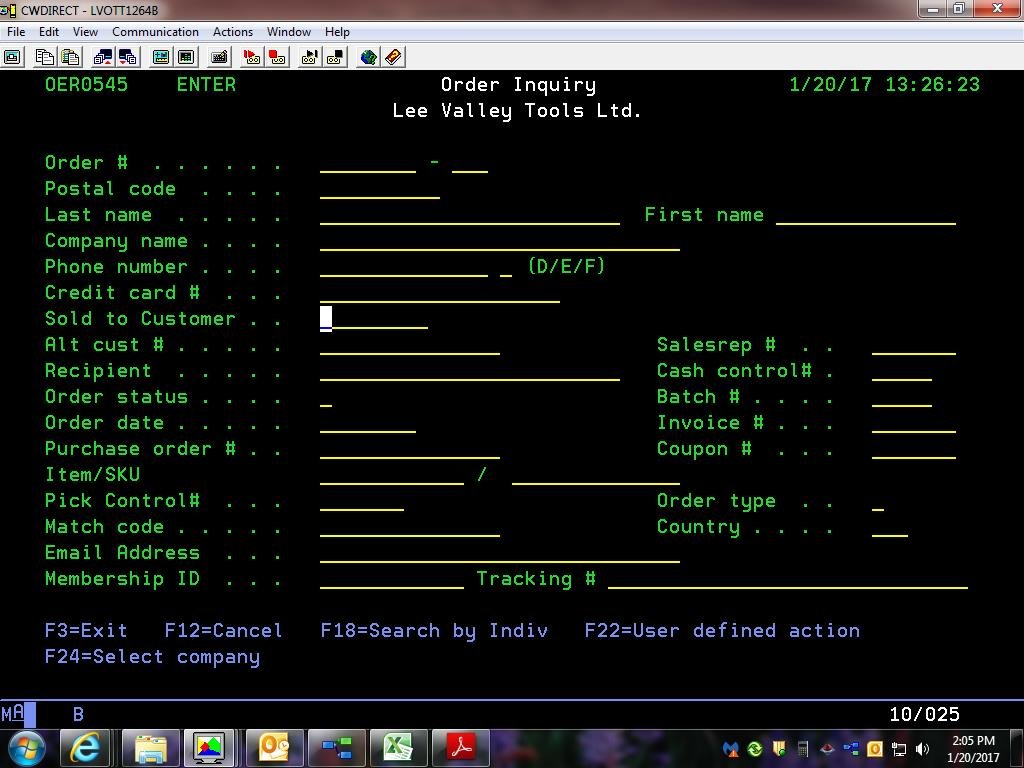This screenshot has height=768, width=1024.
Task: Click the Salesrep # input field
Action: tap(914, 345)
